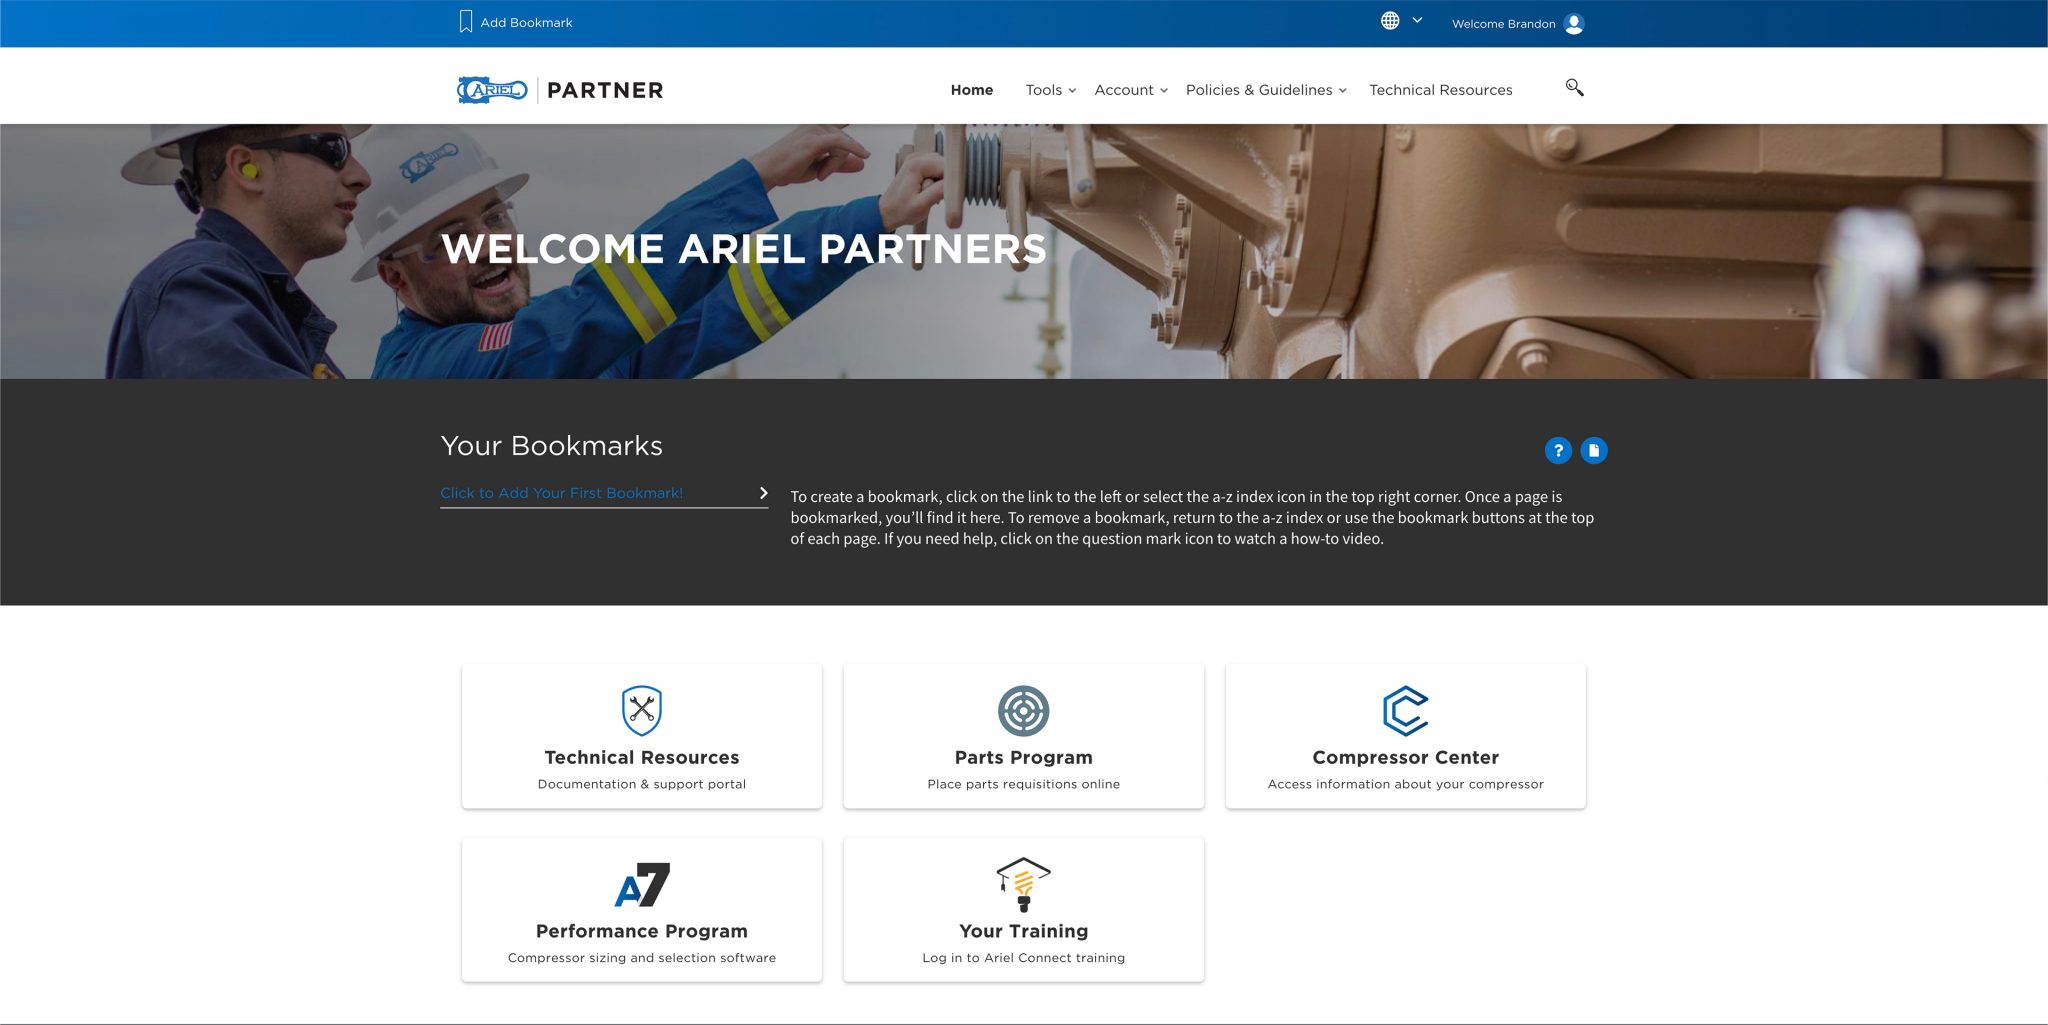Click the Ariel logo

[x=492, y=90]
